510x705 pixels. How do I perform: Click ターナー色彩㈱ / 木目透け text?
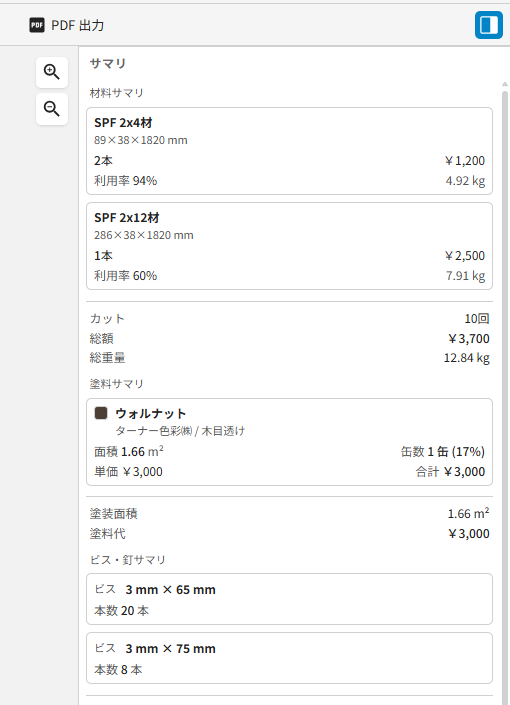pos(180,431)
